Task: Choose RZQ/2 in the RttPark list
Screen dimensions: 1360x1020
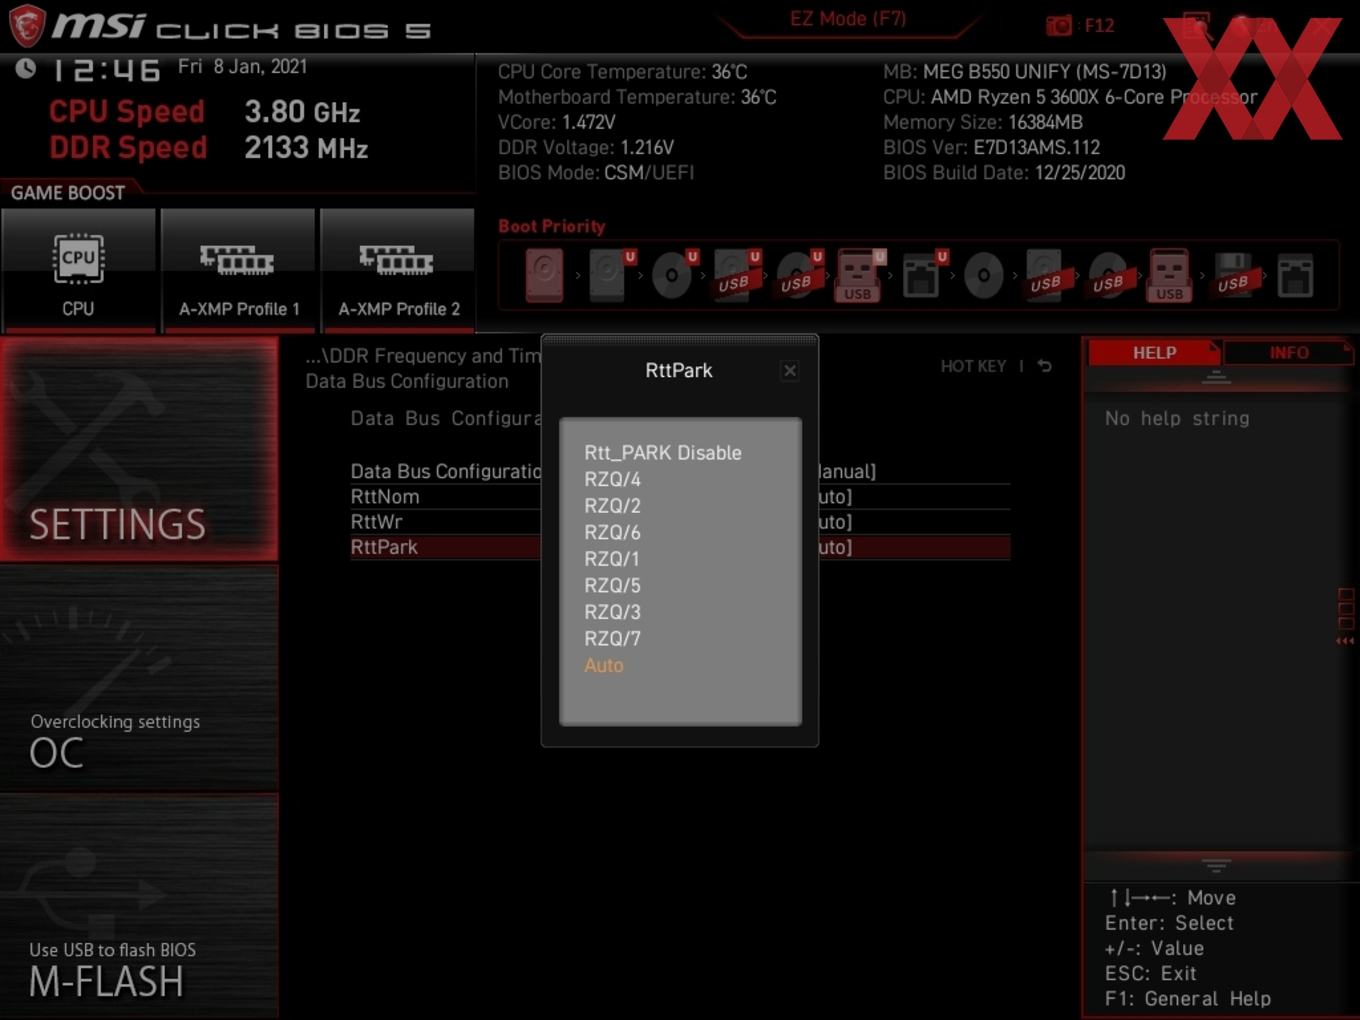Action: pos(613,506)
